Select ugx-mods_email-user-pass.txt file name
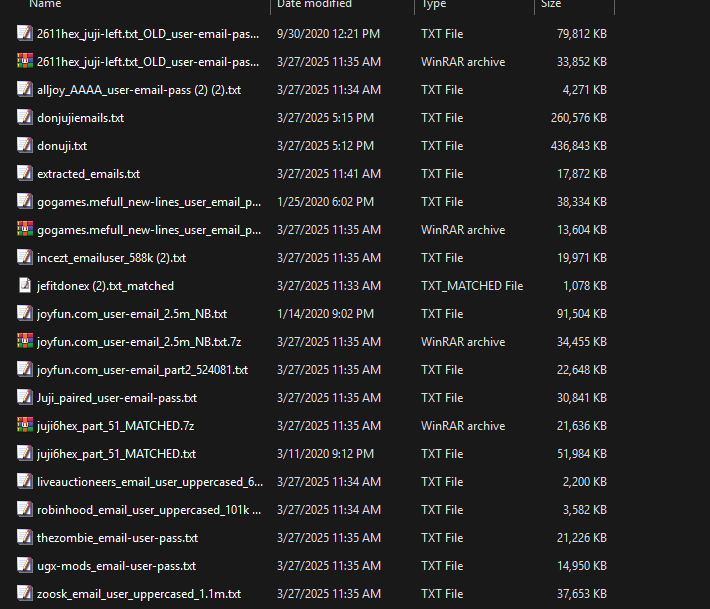This screenshot has height=609, width=710. [116, 566]
